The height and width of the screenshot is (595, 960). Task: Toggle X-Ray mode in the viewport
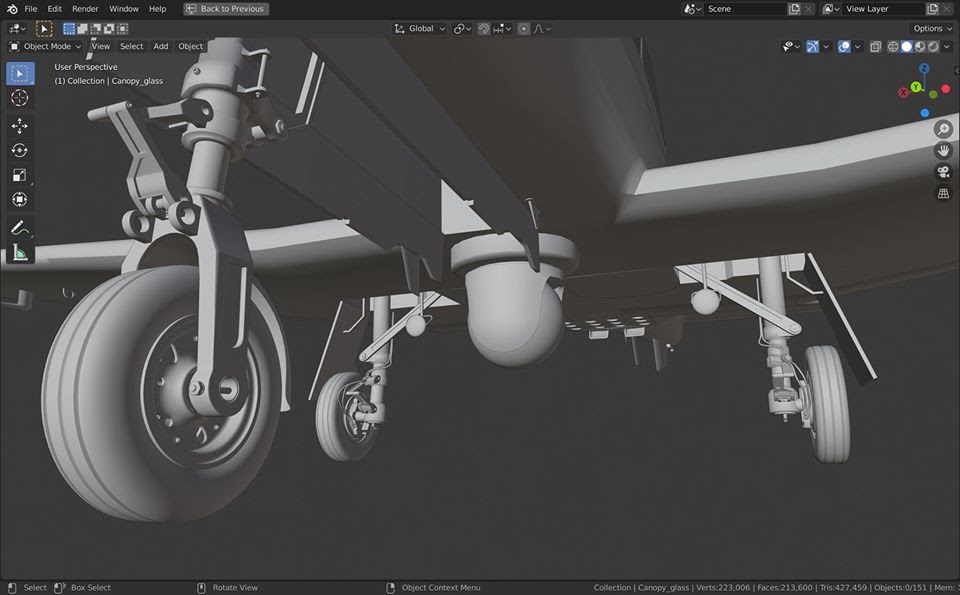[x=875, y=46]
